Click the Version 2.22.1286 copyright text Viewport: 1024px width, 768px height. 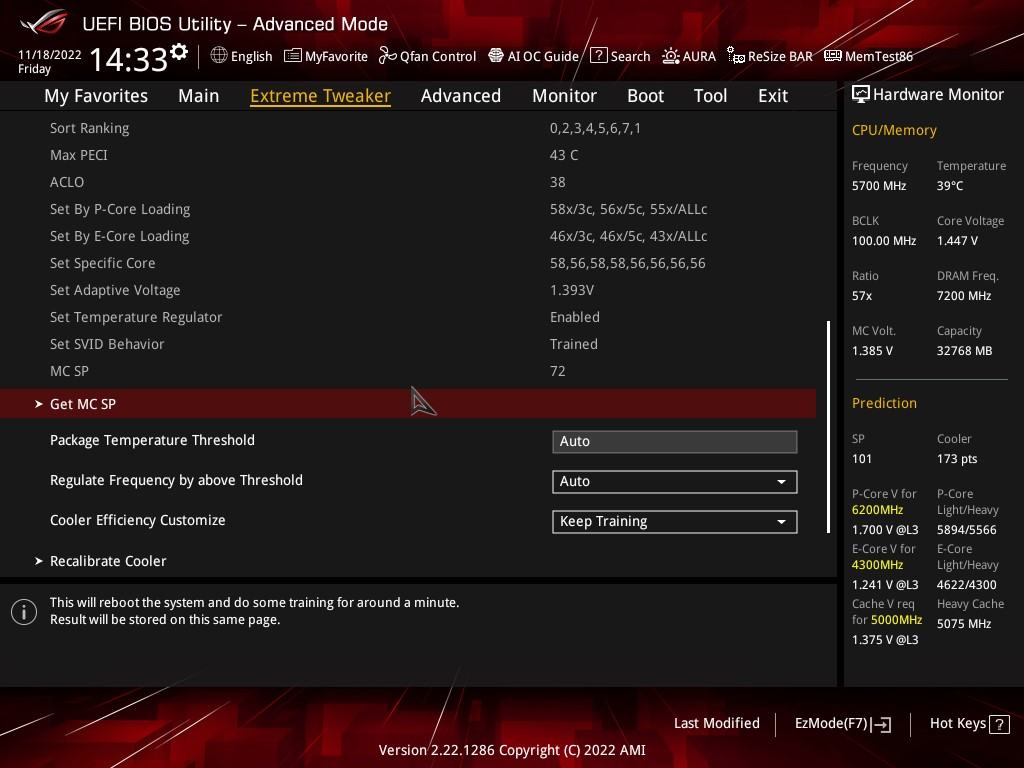coord(512,750)
